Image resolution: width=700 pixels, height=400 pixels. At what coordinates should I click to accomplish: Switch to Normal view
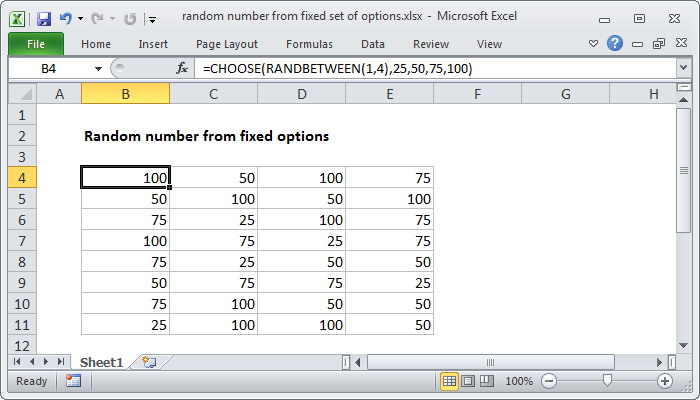[x=449, y=381]
